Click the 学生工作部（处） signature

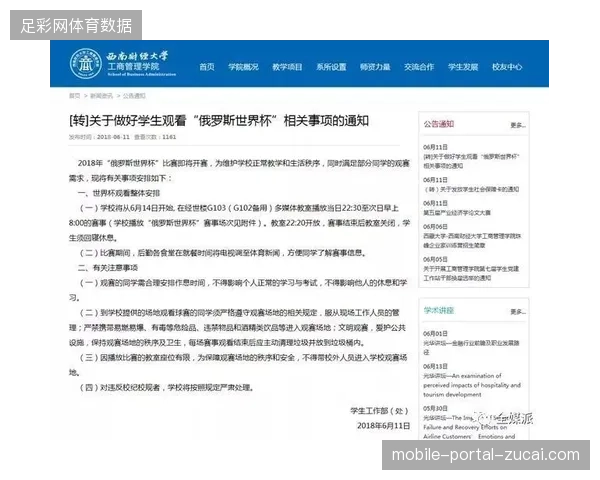[x=379, y=411]
